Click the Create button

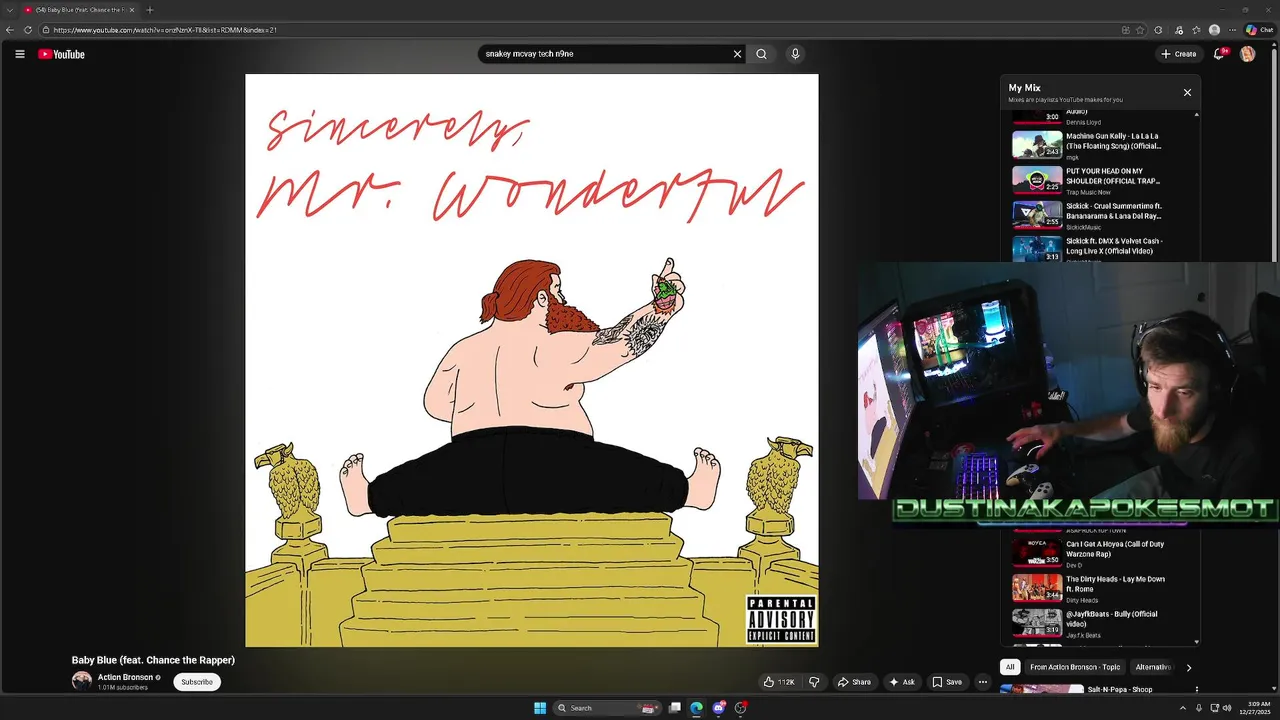(1179, 54)
